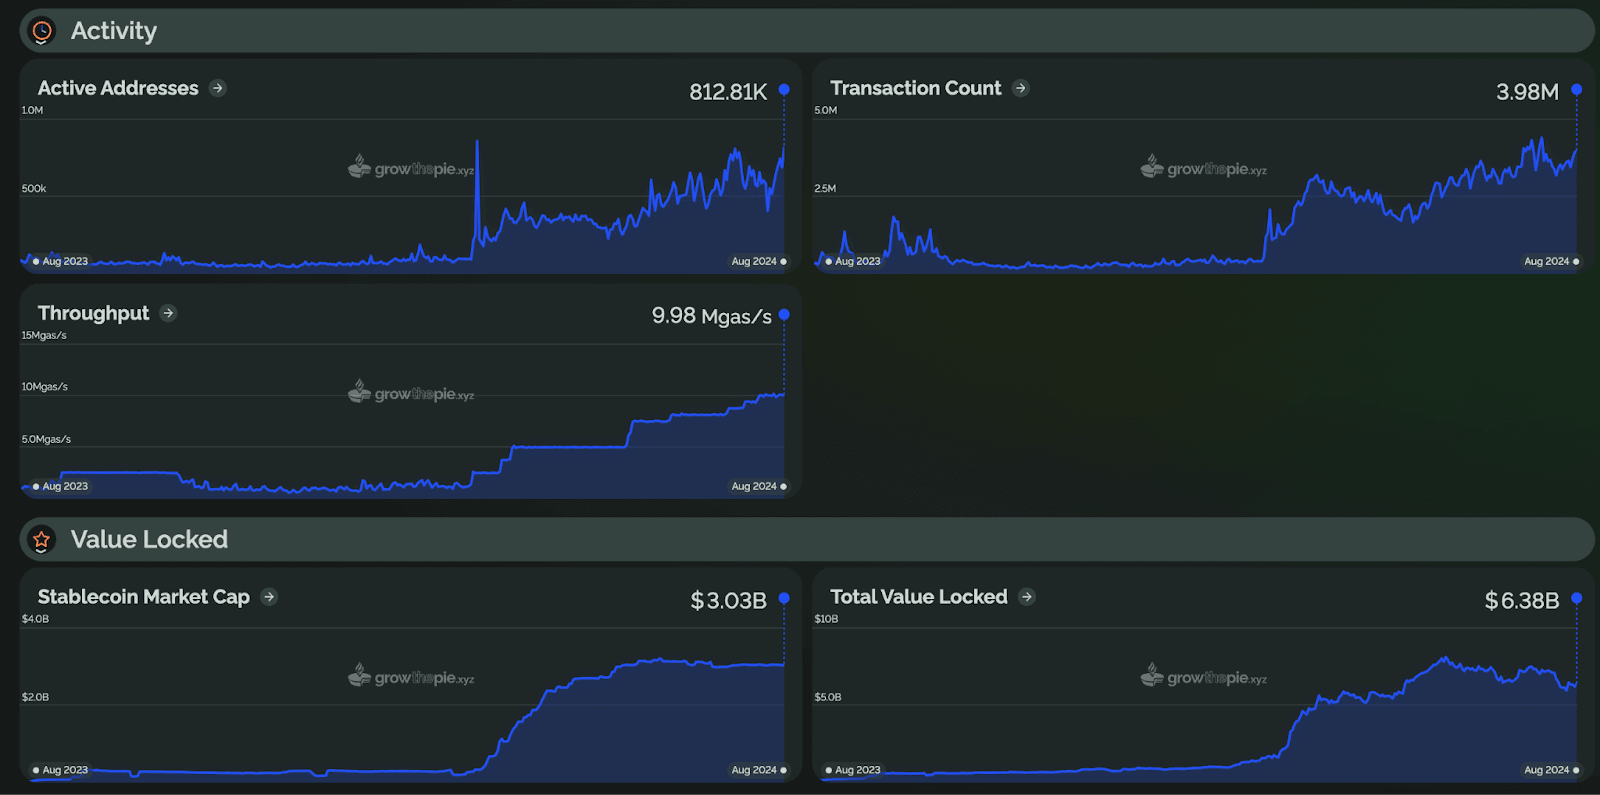Viewport: 1600px width, 795px height.
Task: Open Total Value Locked arrow icon
Action: click(x=1027, y=597)
